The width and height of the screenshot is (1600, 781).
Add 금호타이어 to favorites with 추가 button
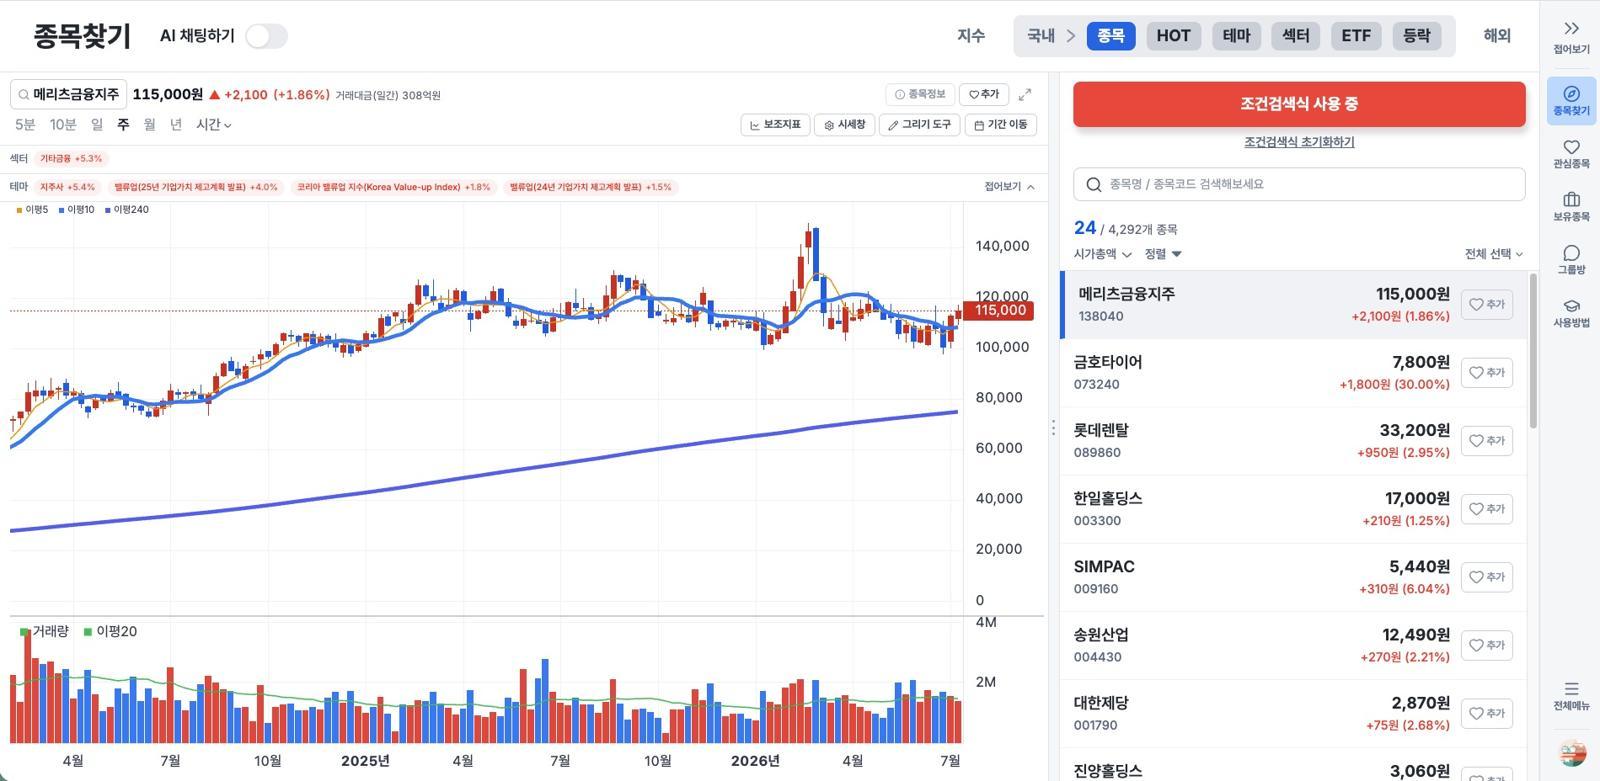[1487, 373]
